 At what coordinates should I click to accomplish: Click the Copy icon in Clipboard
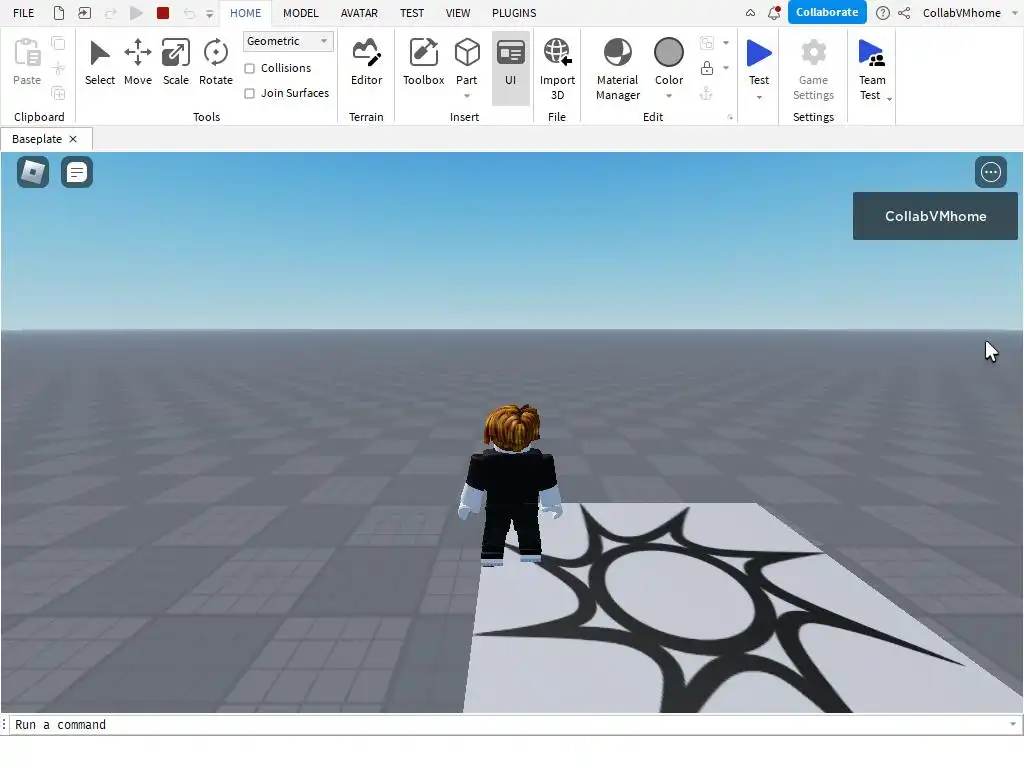58,44
